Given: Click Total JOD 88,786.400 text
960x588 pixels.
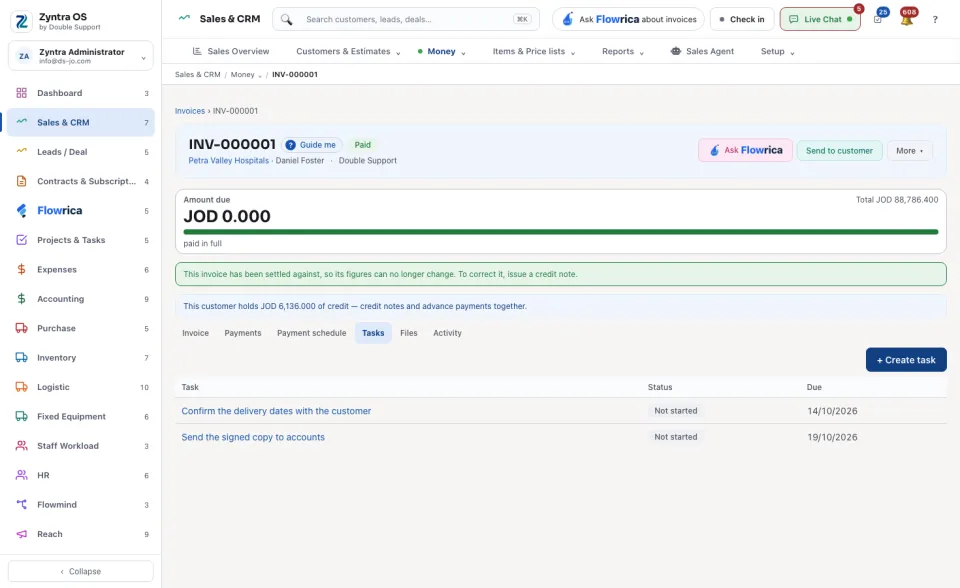Looking at the screenshot, I should pyautogui.click(x=896, y=200).
